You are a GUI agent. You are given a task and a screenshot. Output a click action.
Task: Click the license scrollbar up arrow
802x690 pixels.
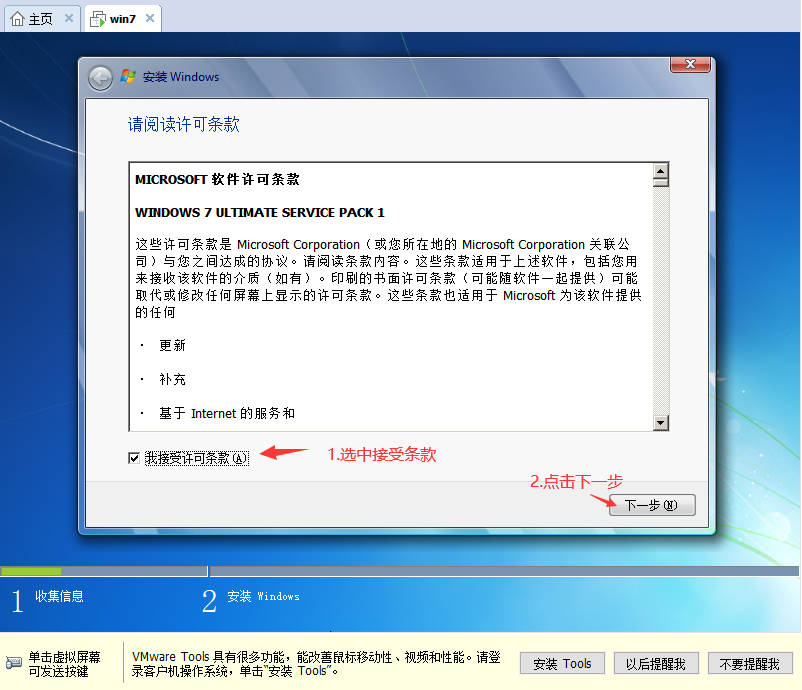click(661, 171)
